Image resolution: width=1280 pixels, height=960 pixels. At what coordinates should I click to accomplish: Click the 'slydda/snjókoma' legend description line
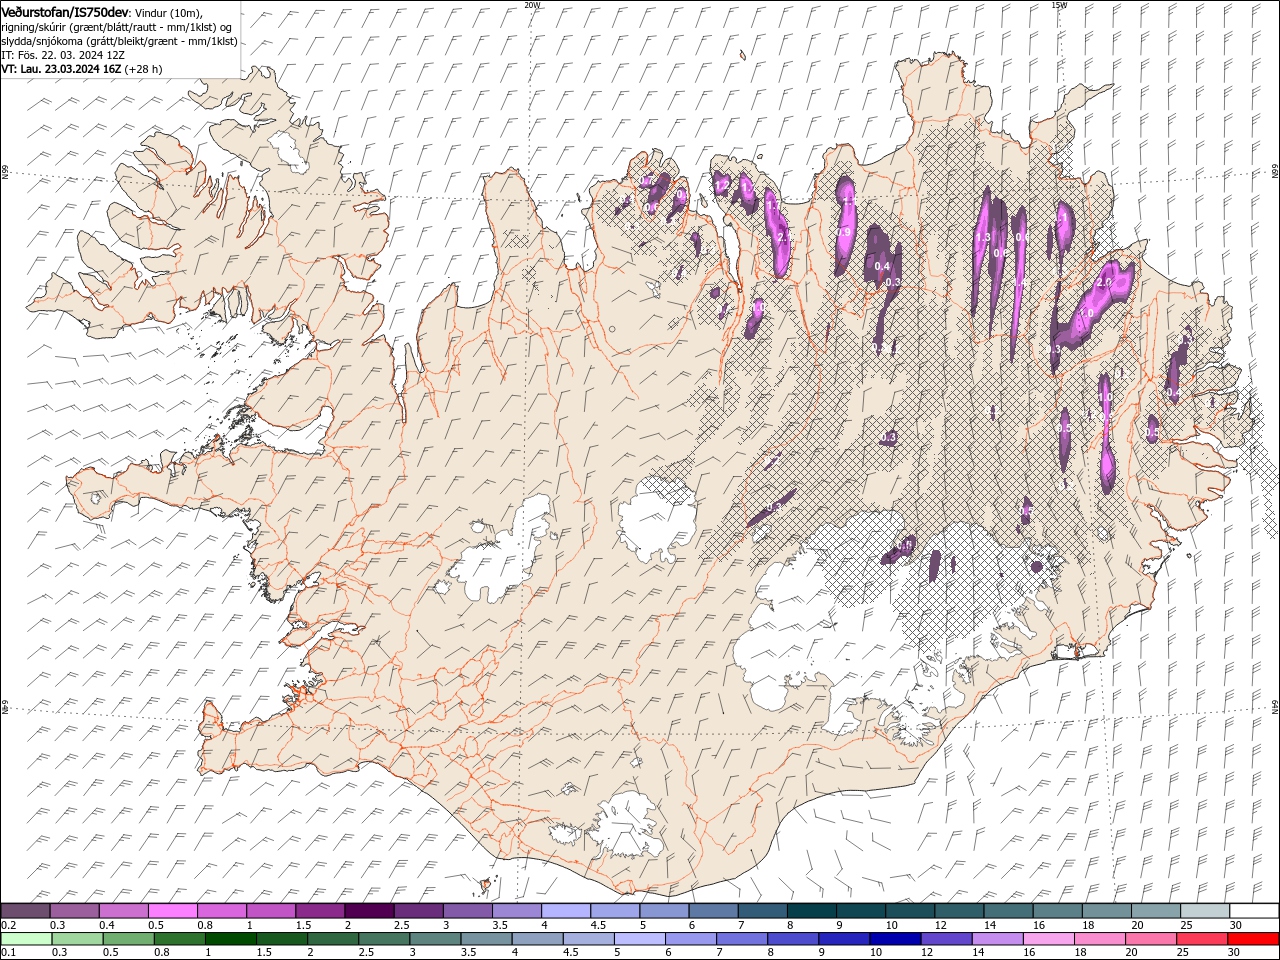click(x=119, y=41)
